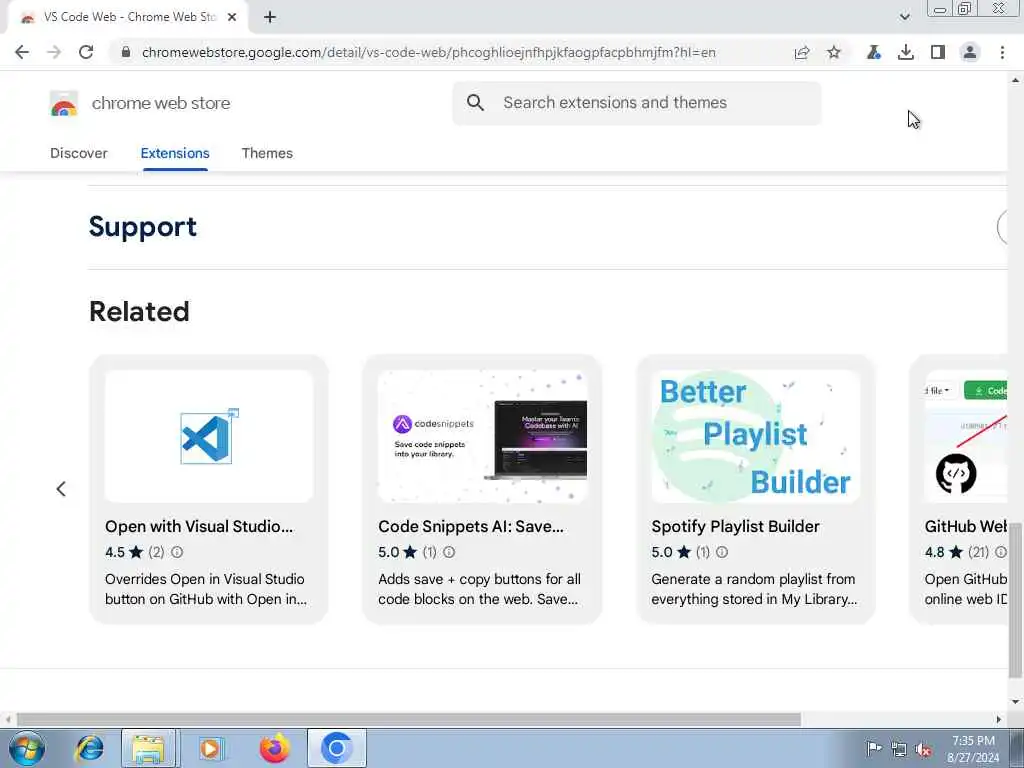Toggle the browser side panel icon
The height and width of the screenshot is (768, 1024).
coord(938,52)
